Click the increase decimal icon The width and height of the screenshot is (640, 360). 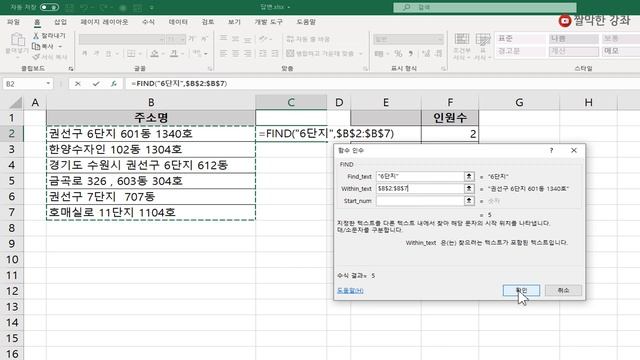(426, 53)
